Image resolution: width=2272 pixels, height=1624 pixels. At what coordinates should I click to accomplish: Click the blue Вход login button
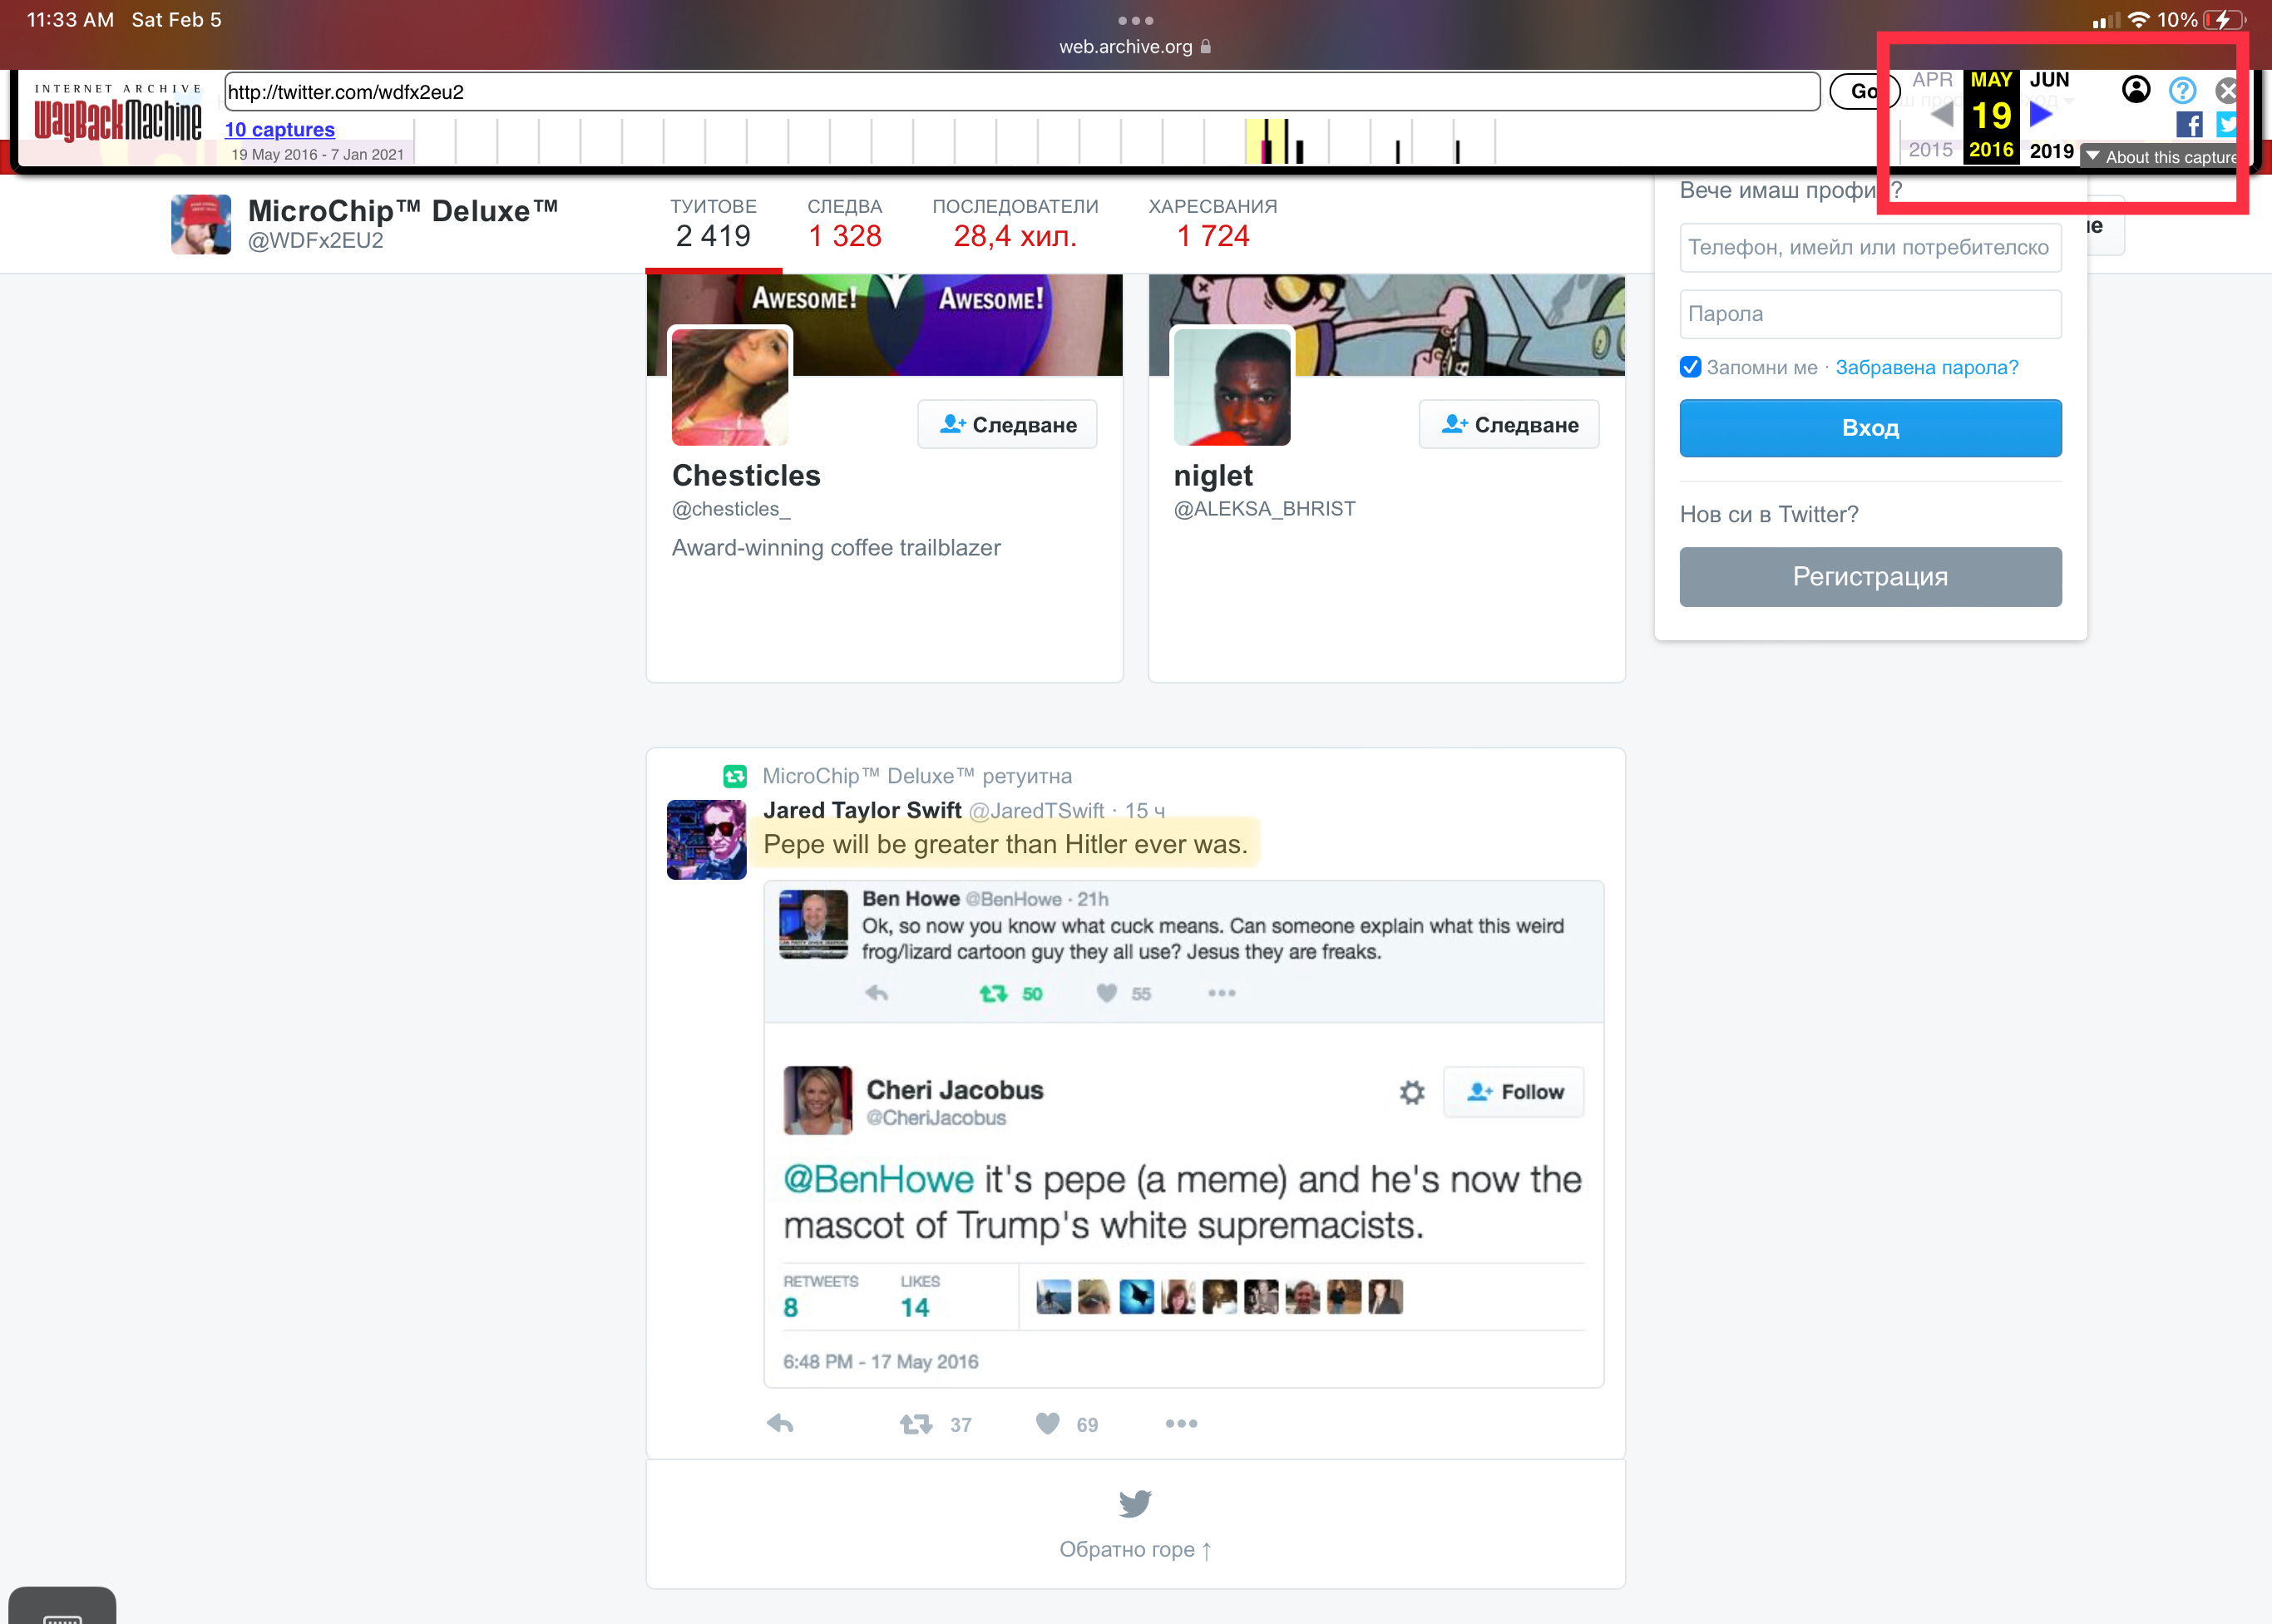(x=1870, y=428)
